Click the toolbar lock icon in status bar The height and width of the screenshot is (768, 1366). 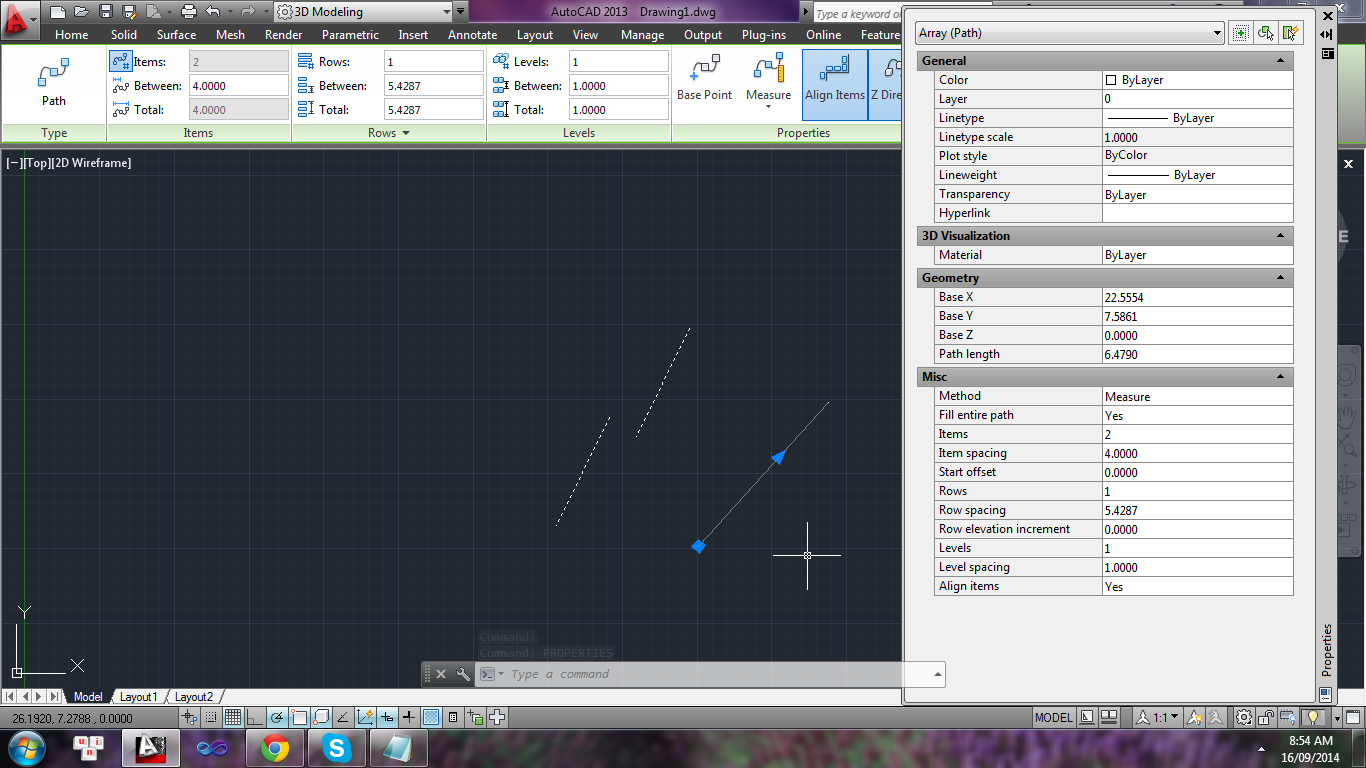pyautogui.click(x=1266, y=717)
